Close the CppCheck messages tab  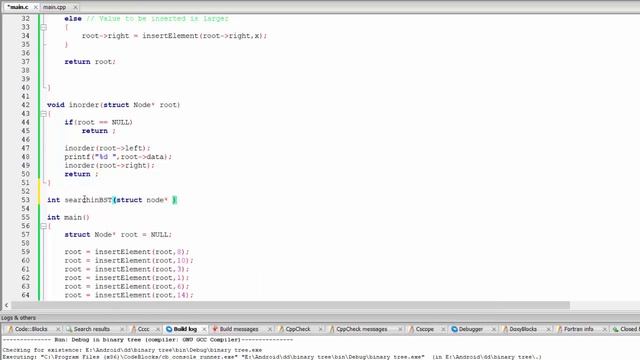point(400,329)
